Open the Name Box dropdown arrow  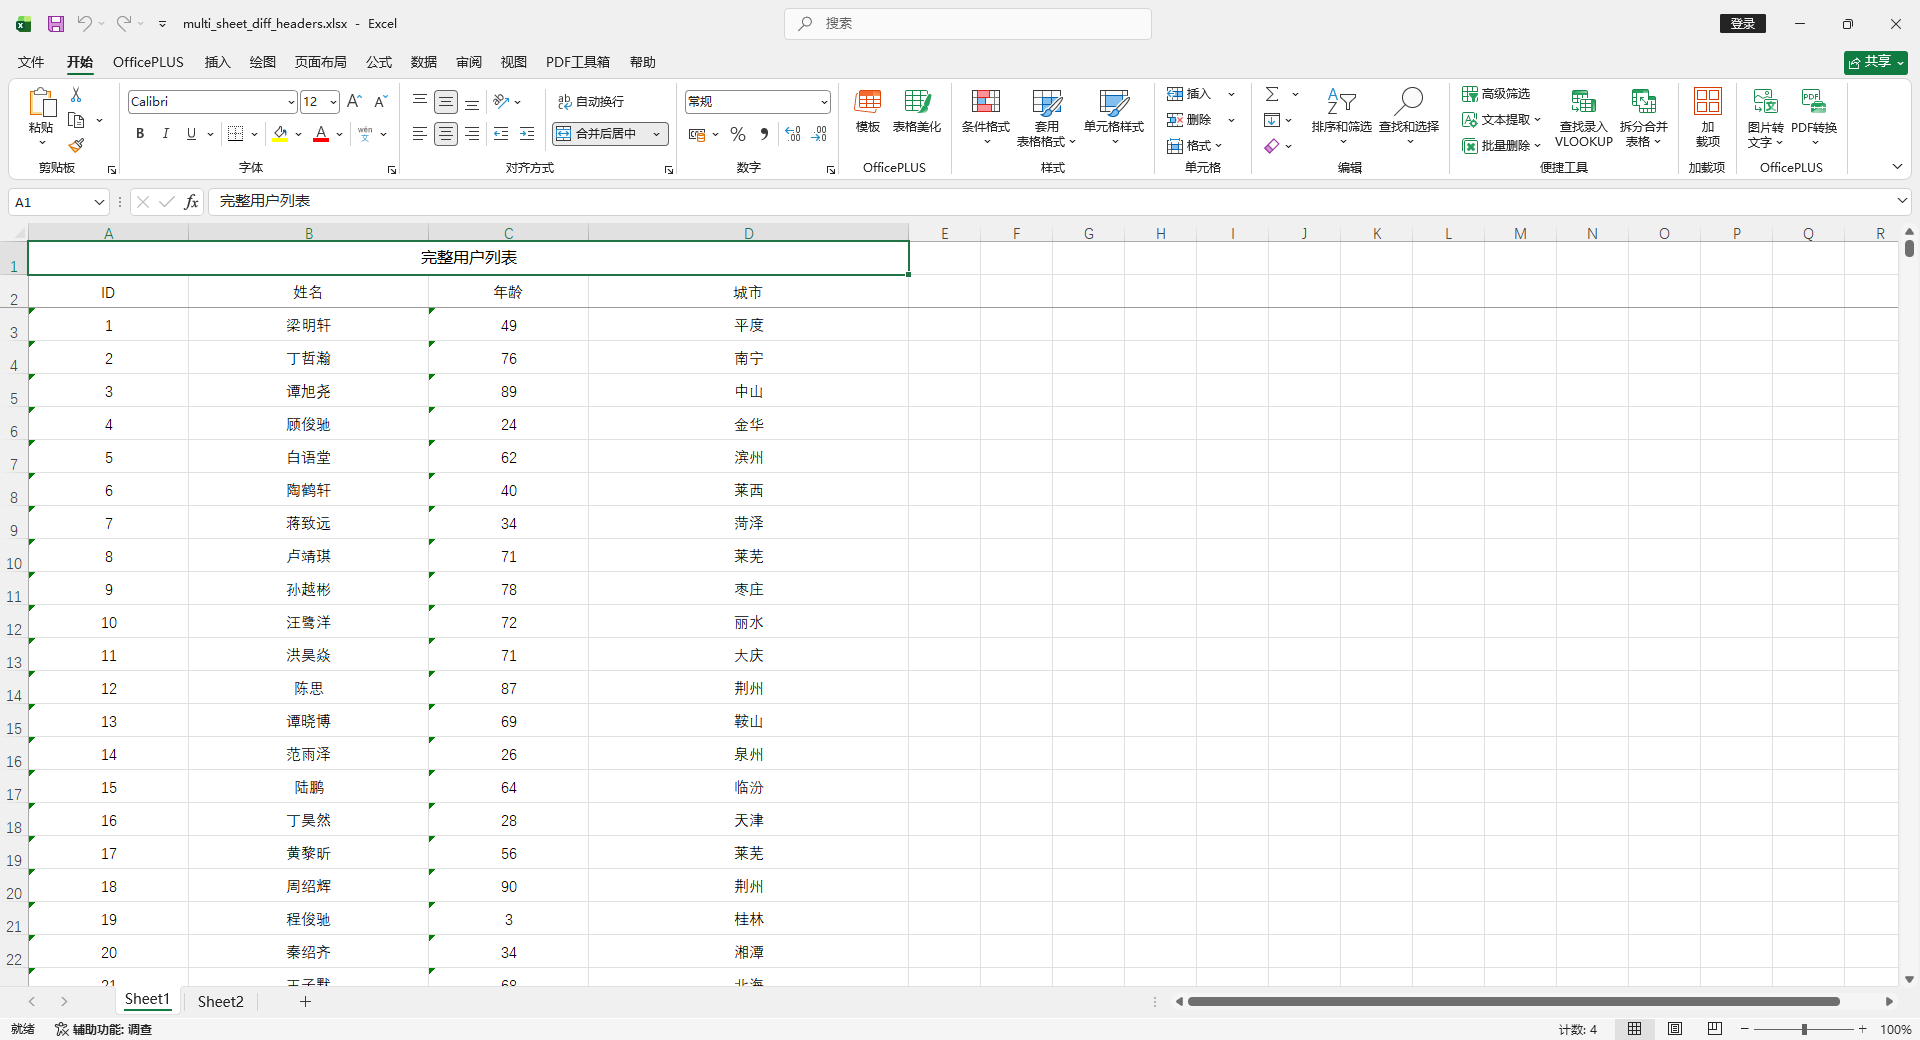[x=99, y=202]
